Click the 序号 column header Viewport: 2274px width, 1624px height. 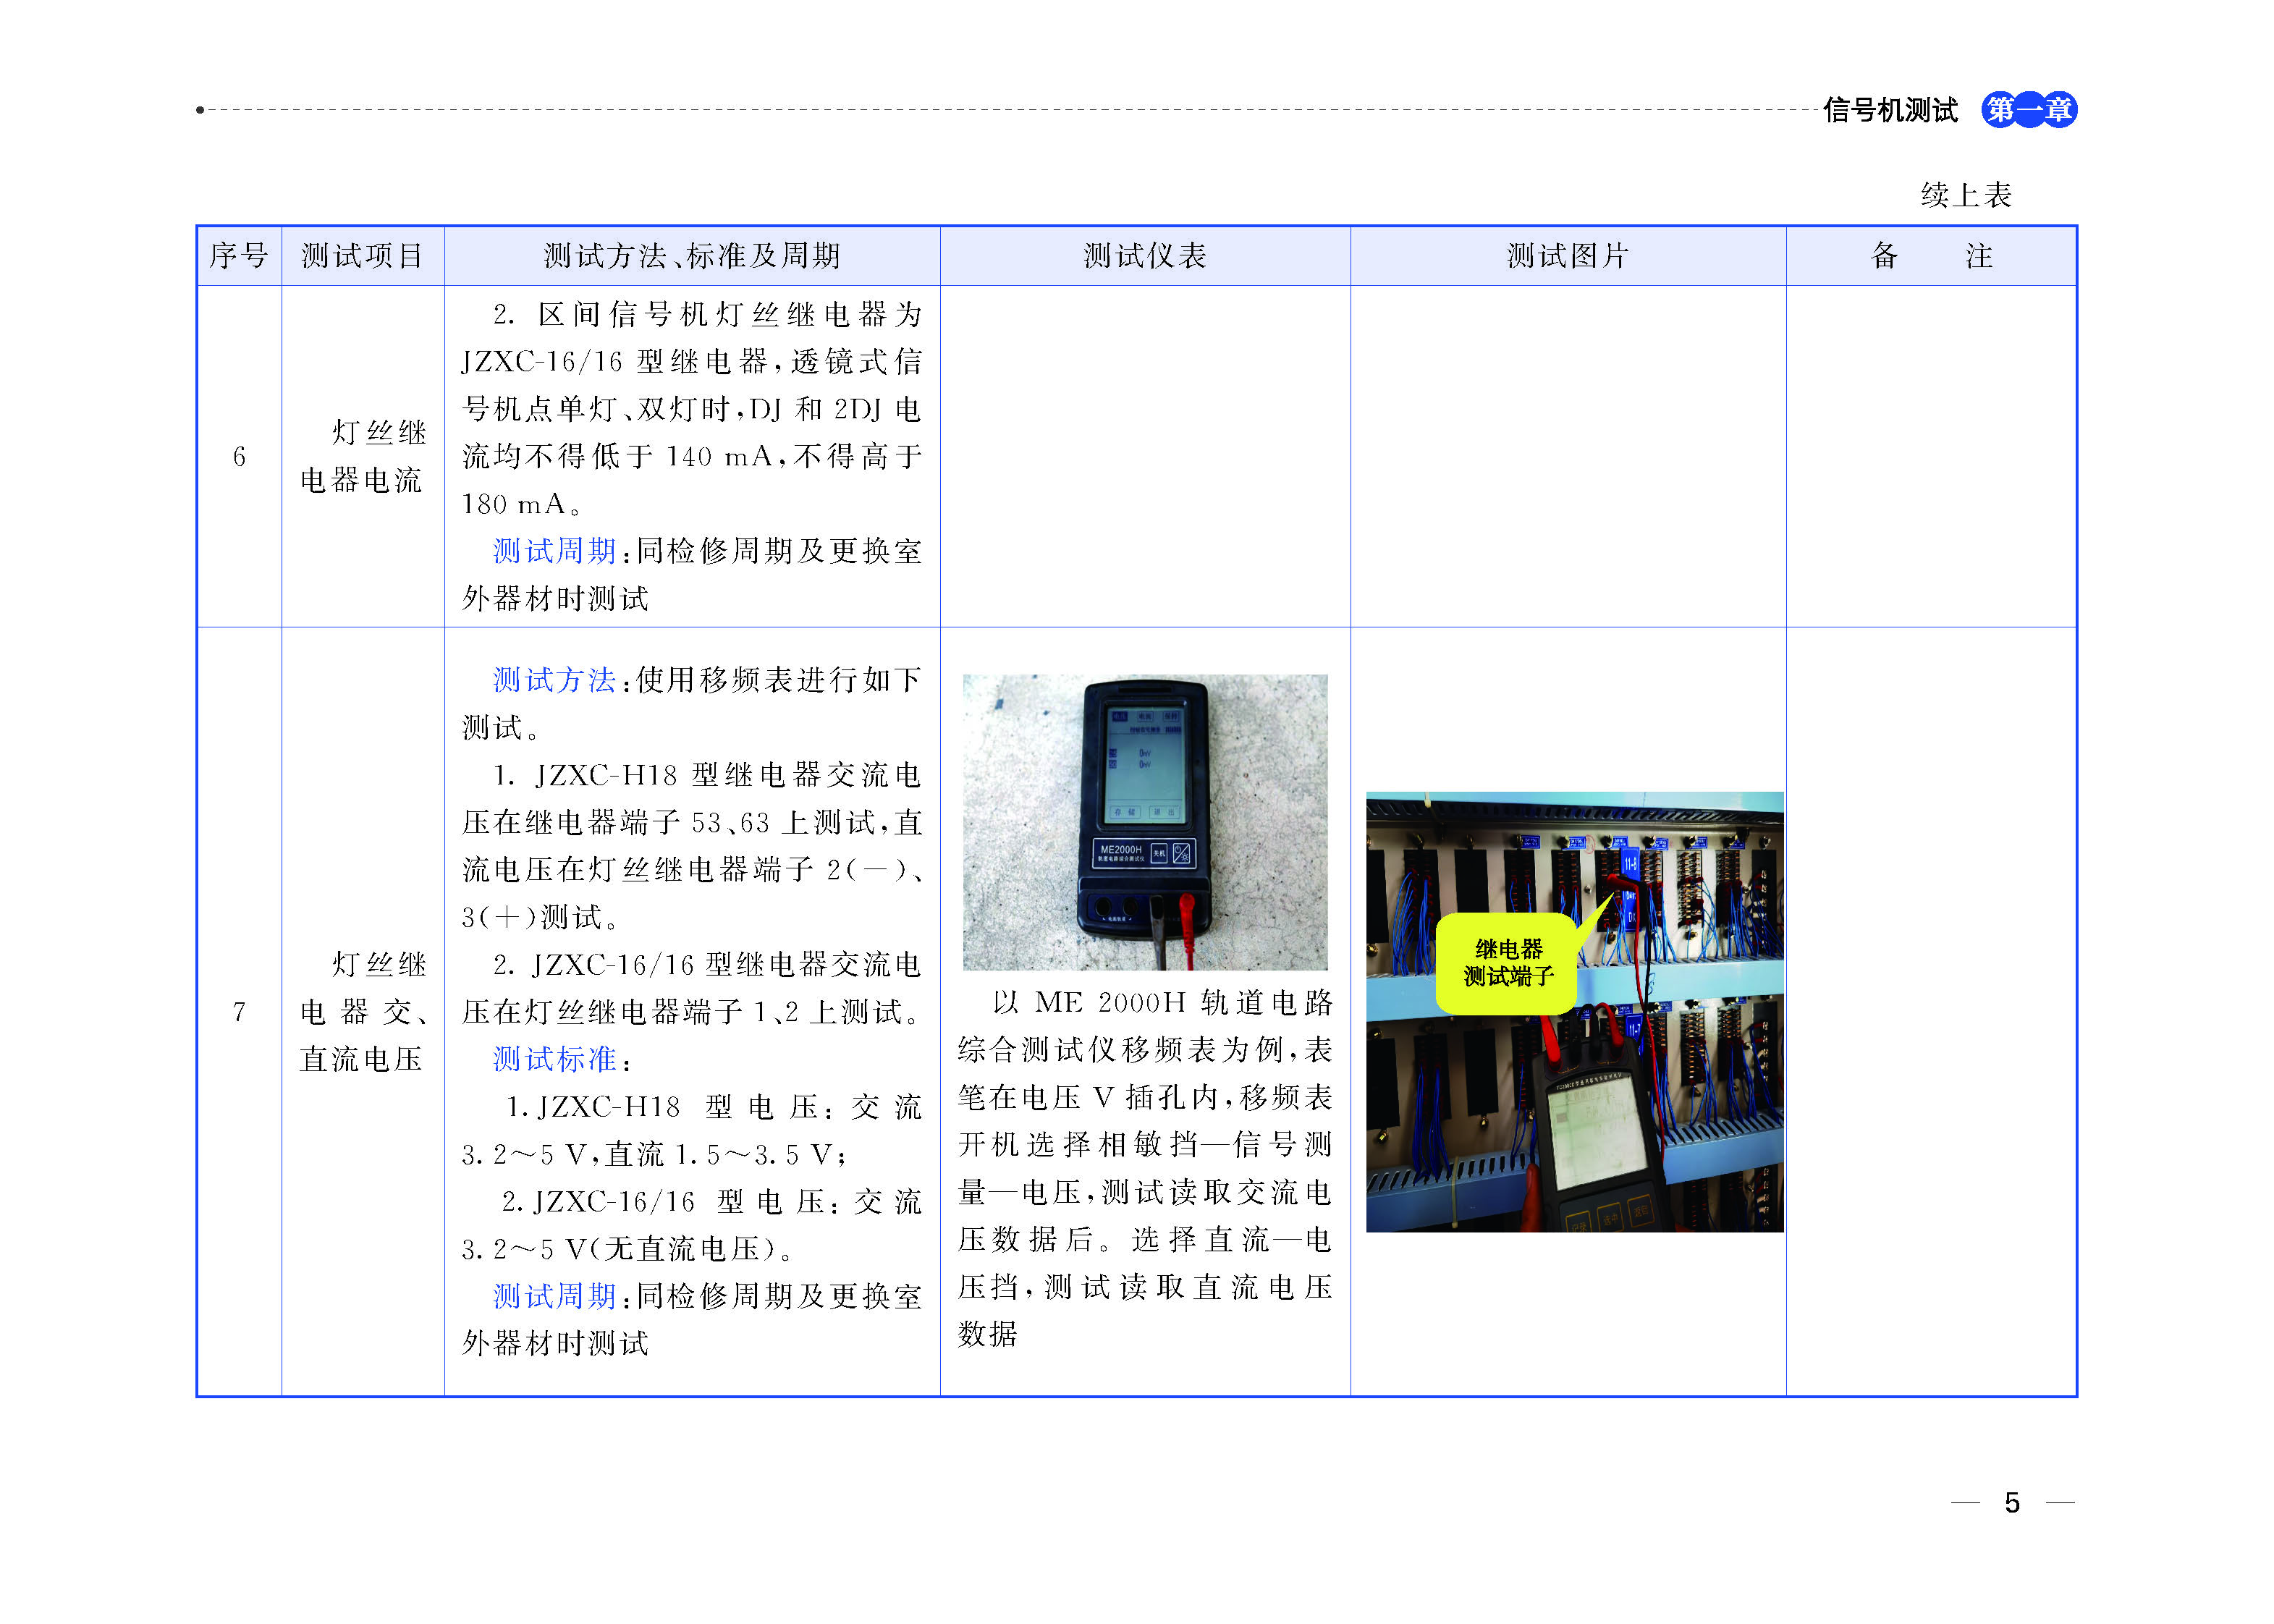click(x=238, y=256)
